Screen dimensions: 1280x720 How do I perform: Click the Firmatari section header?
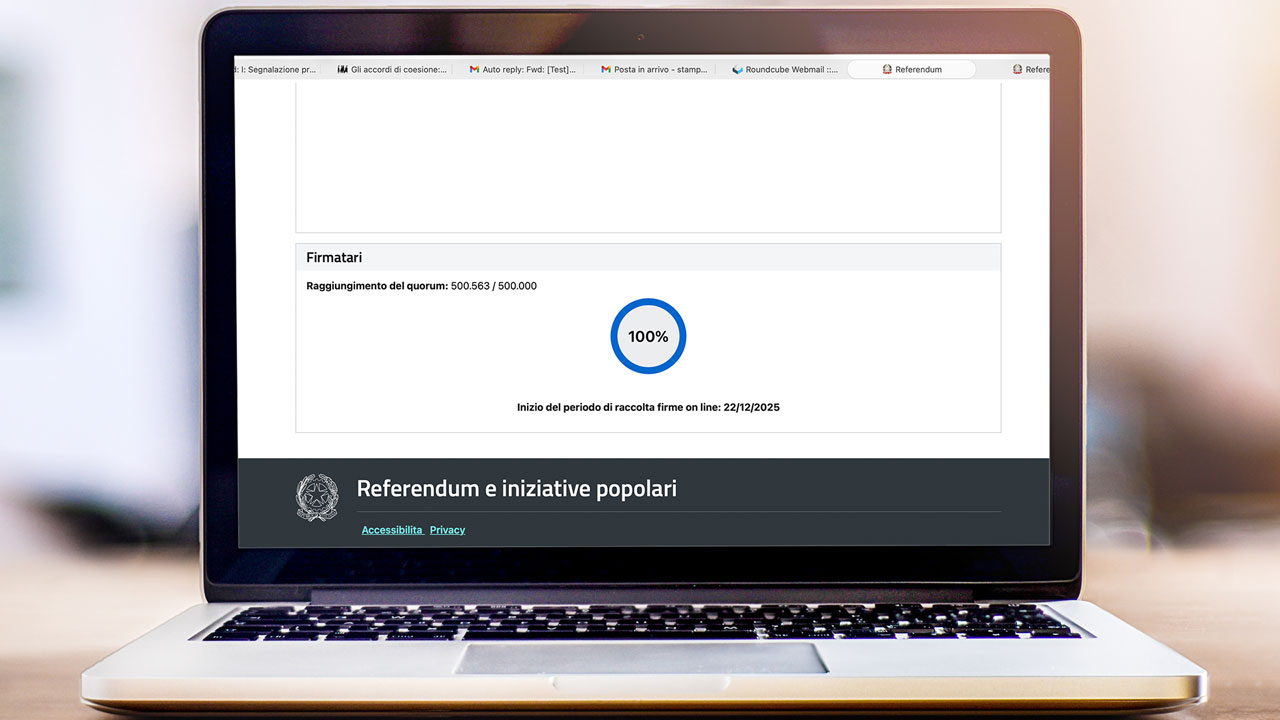click(x=334, y=258)
